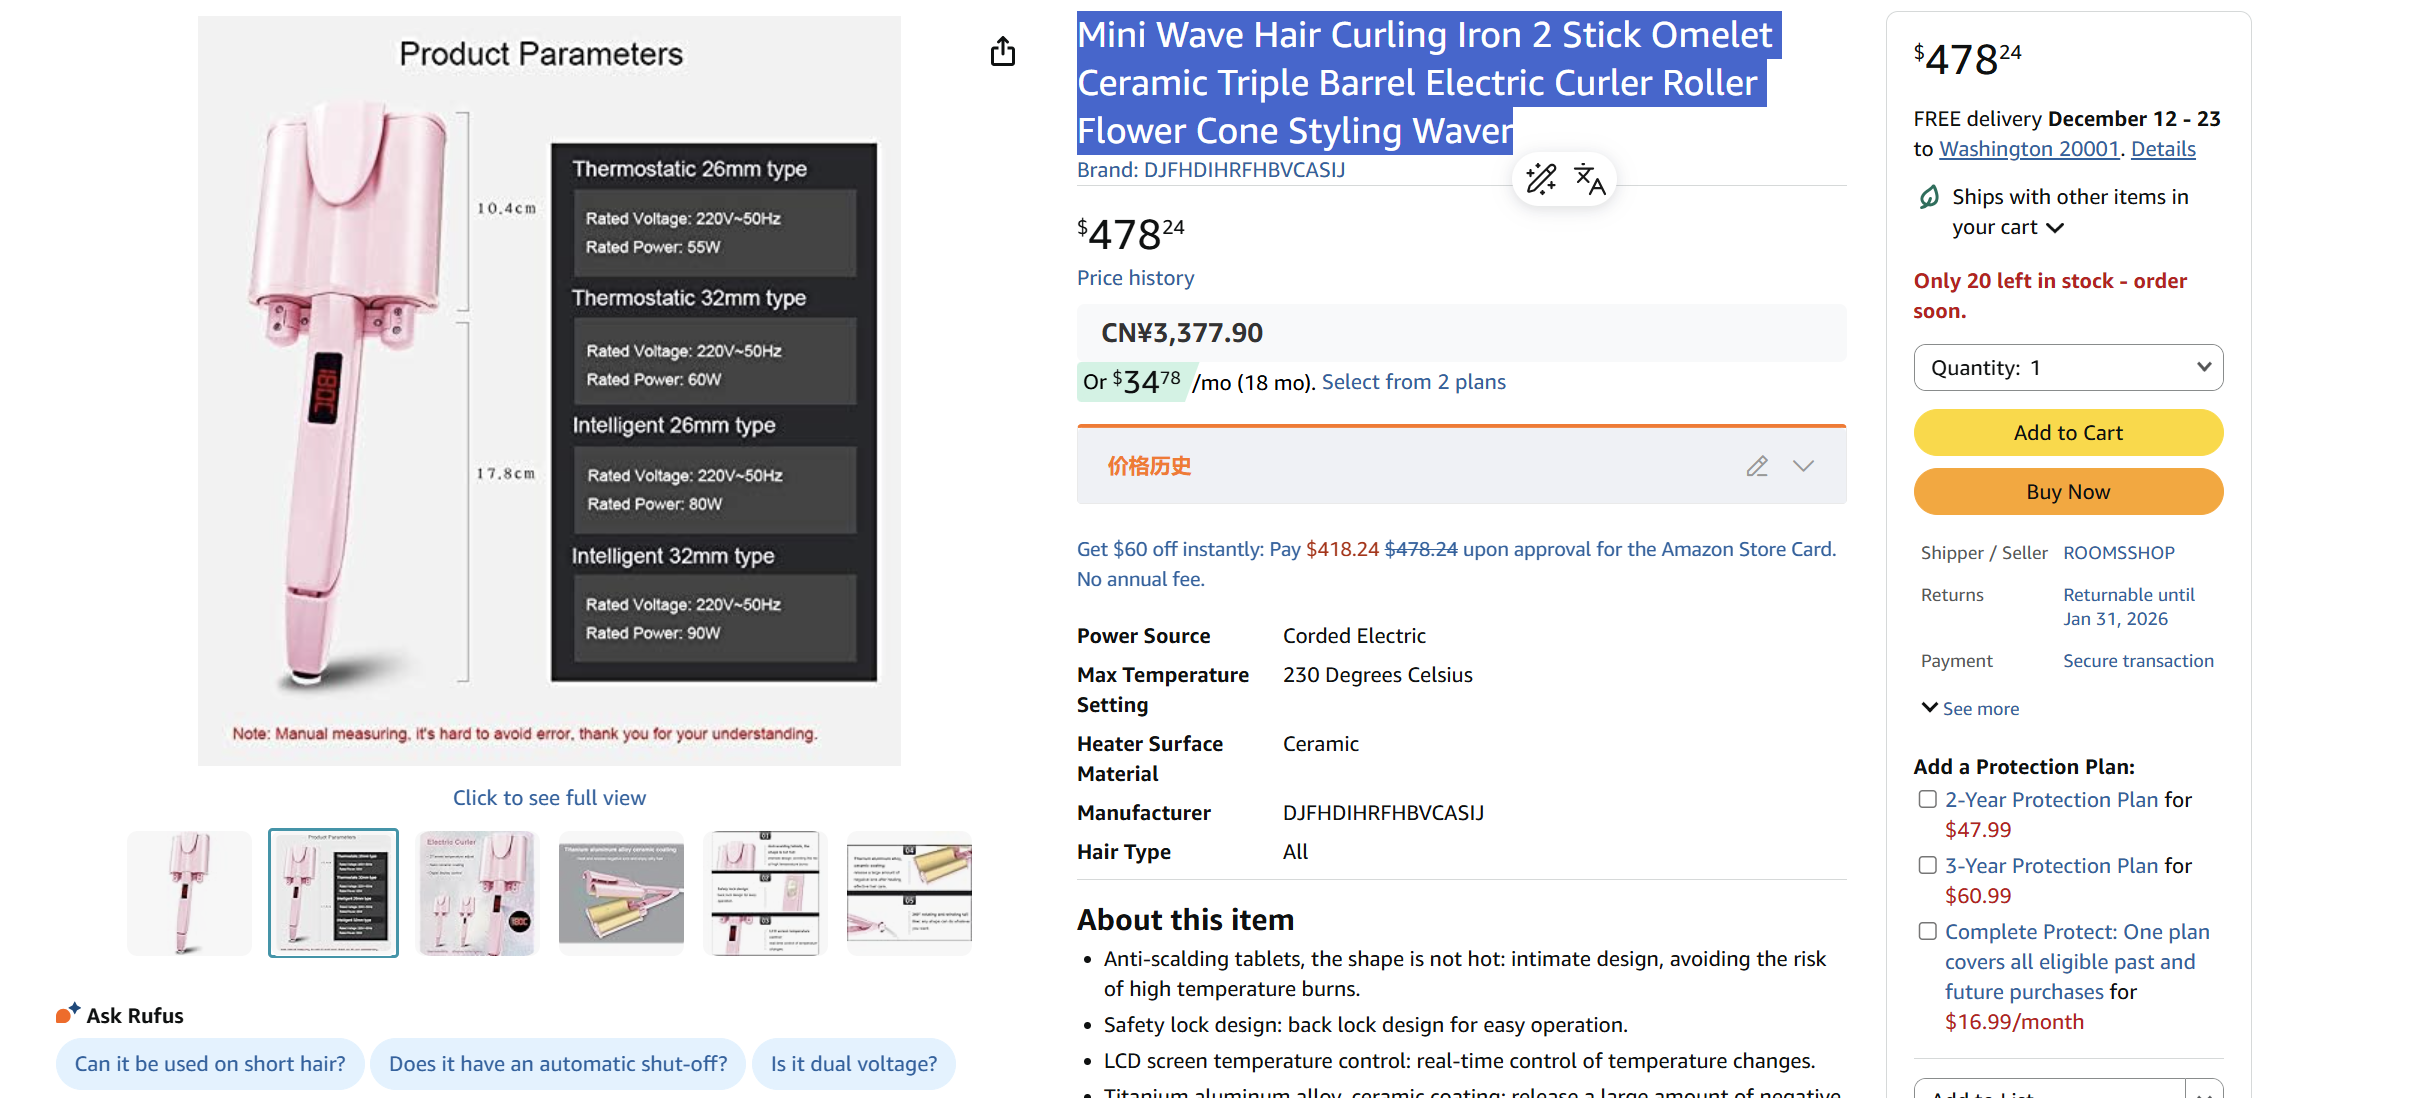Expand See more seller details

click(x=1970, y=708)
